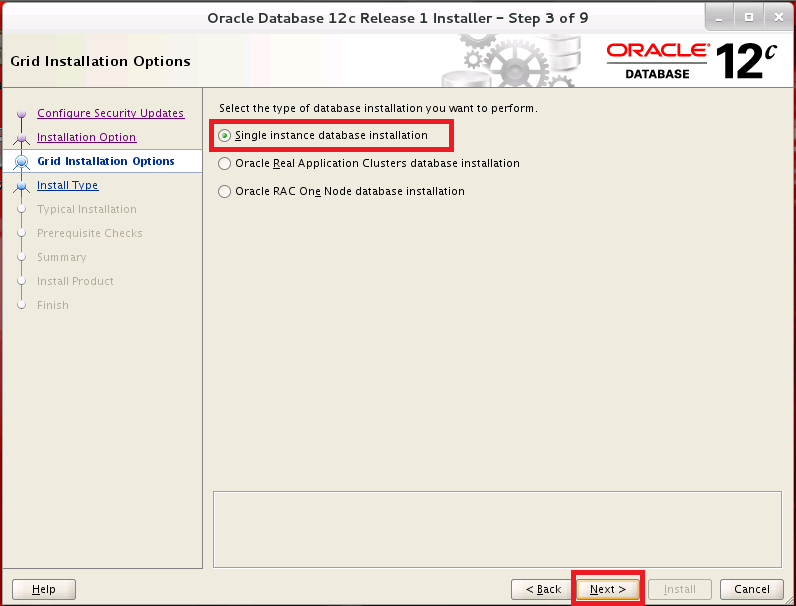Click the Finish step text

[53, 305]
